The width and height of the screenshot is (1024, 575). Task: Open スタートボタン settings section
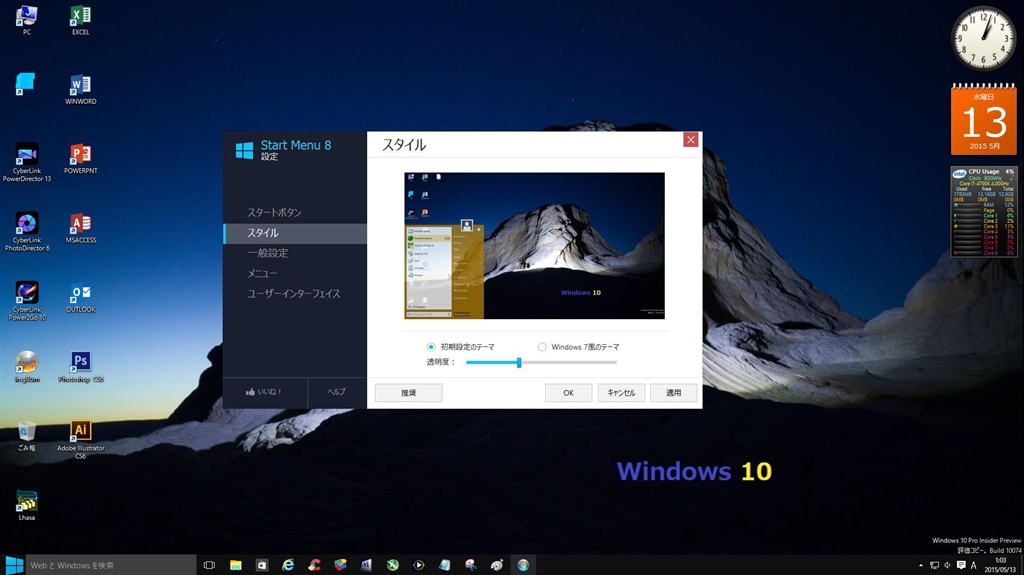tap(295, 212)
